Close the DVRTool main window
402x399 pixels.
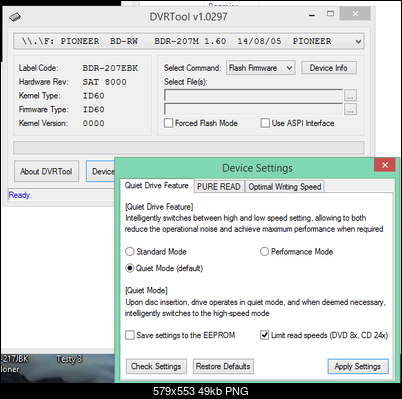click(355, 14)
